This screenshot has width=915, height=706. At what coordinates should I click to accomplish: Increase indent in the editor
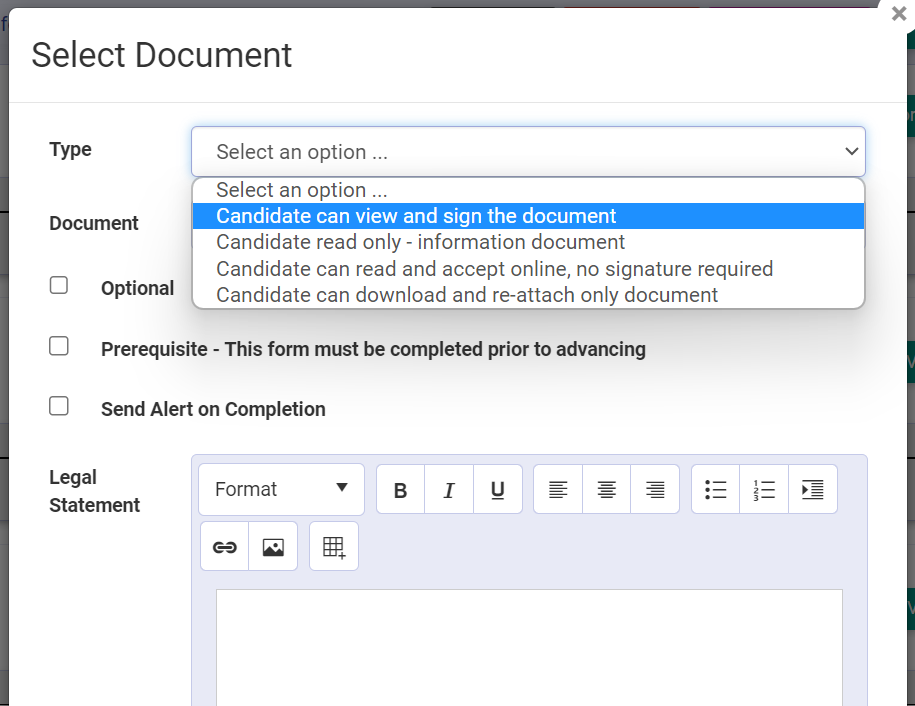click(x=813, y=490)
